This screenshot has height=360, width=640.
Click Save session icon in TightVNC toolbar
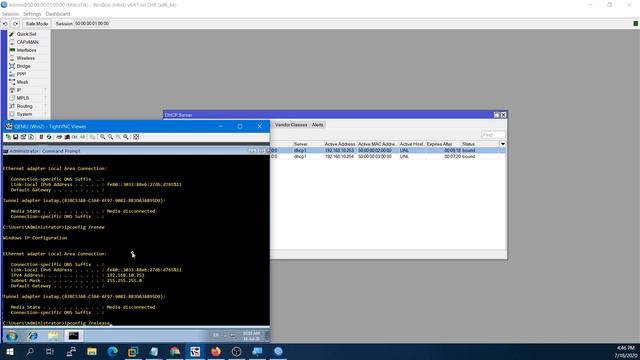point(16,137)
